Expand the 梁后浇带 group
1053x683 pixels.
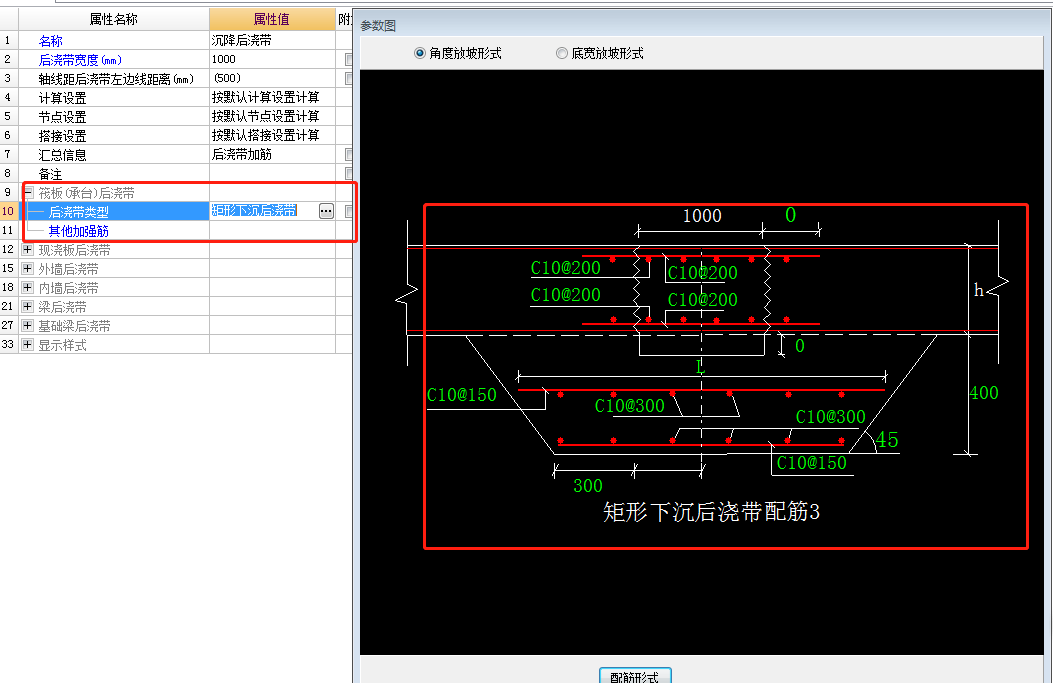click(x=28, y=307)
